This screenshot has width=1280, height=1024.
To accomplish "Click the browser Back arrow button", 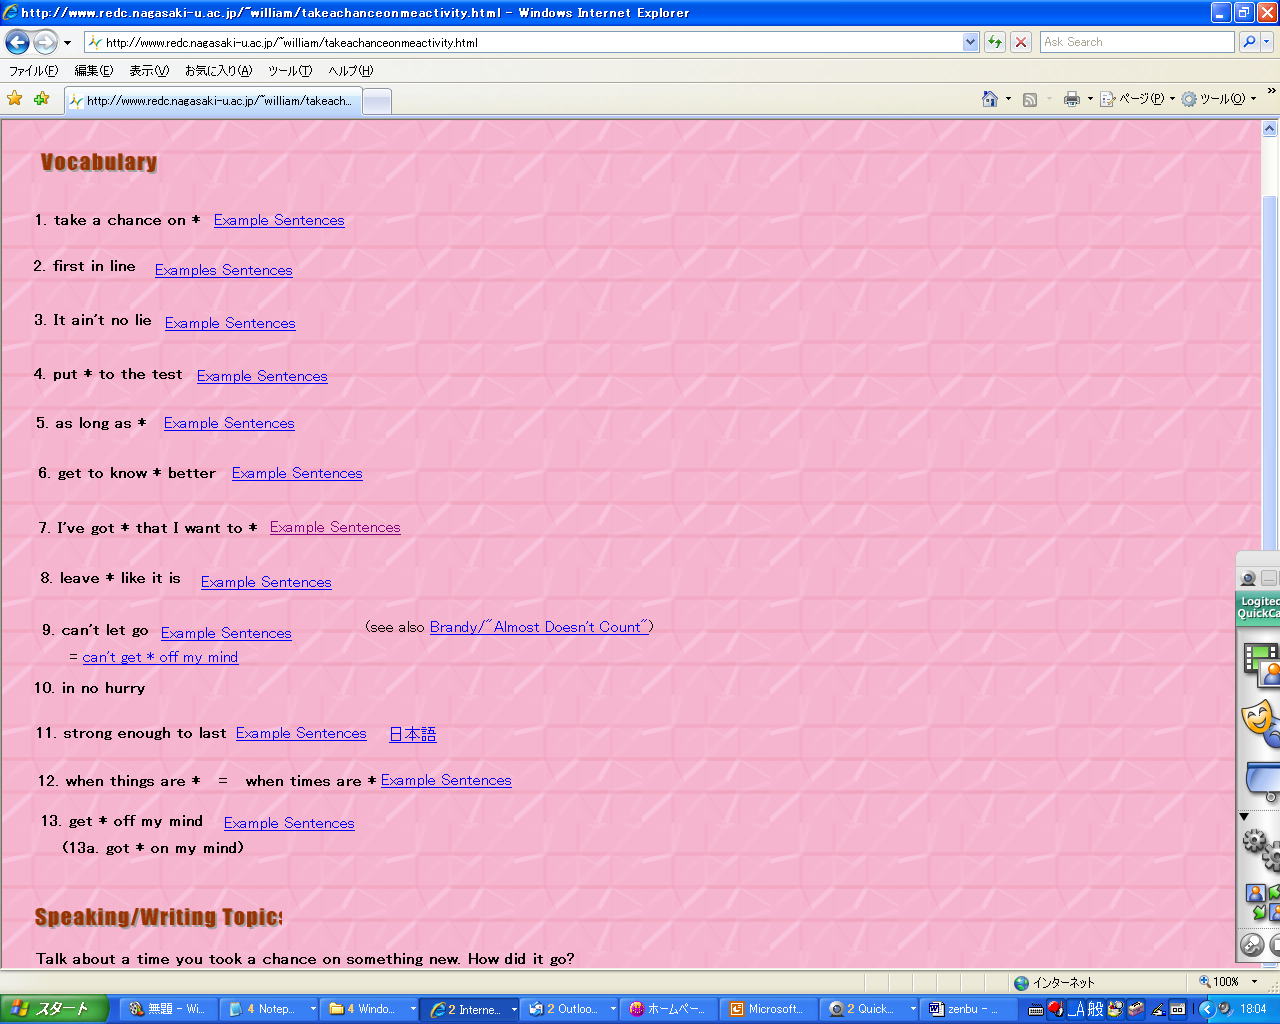I will tap(17, 42).
